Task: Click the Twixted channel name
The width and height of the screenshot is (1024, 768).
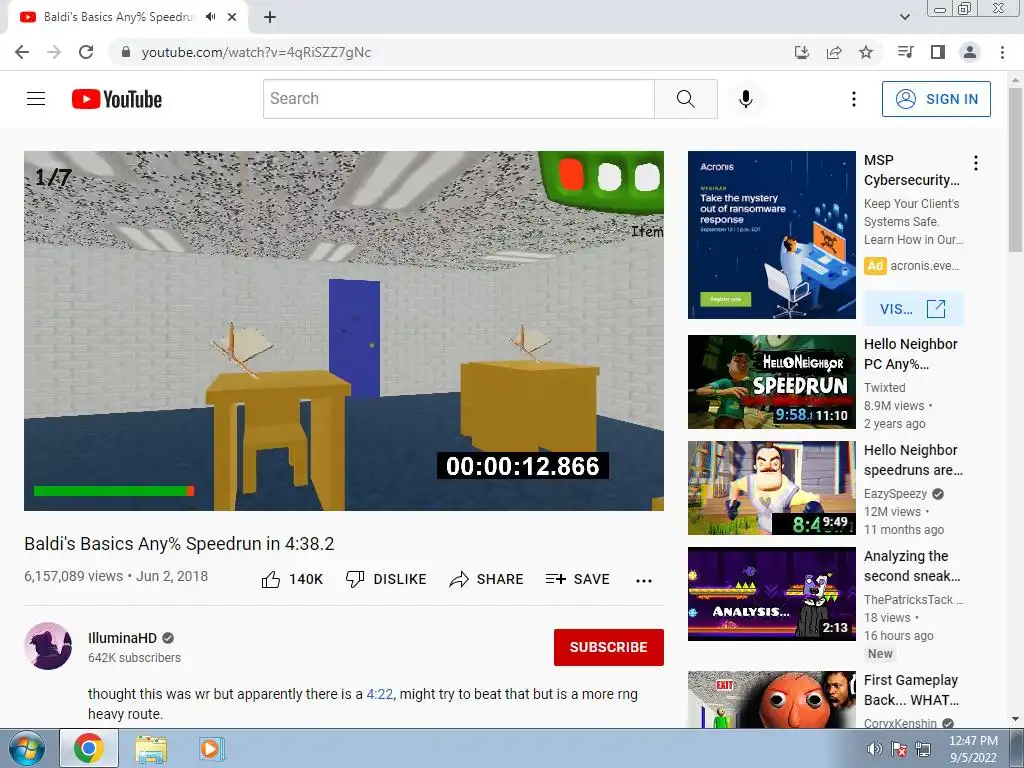Action: coord(884,388)
